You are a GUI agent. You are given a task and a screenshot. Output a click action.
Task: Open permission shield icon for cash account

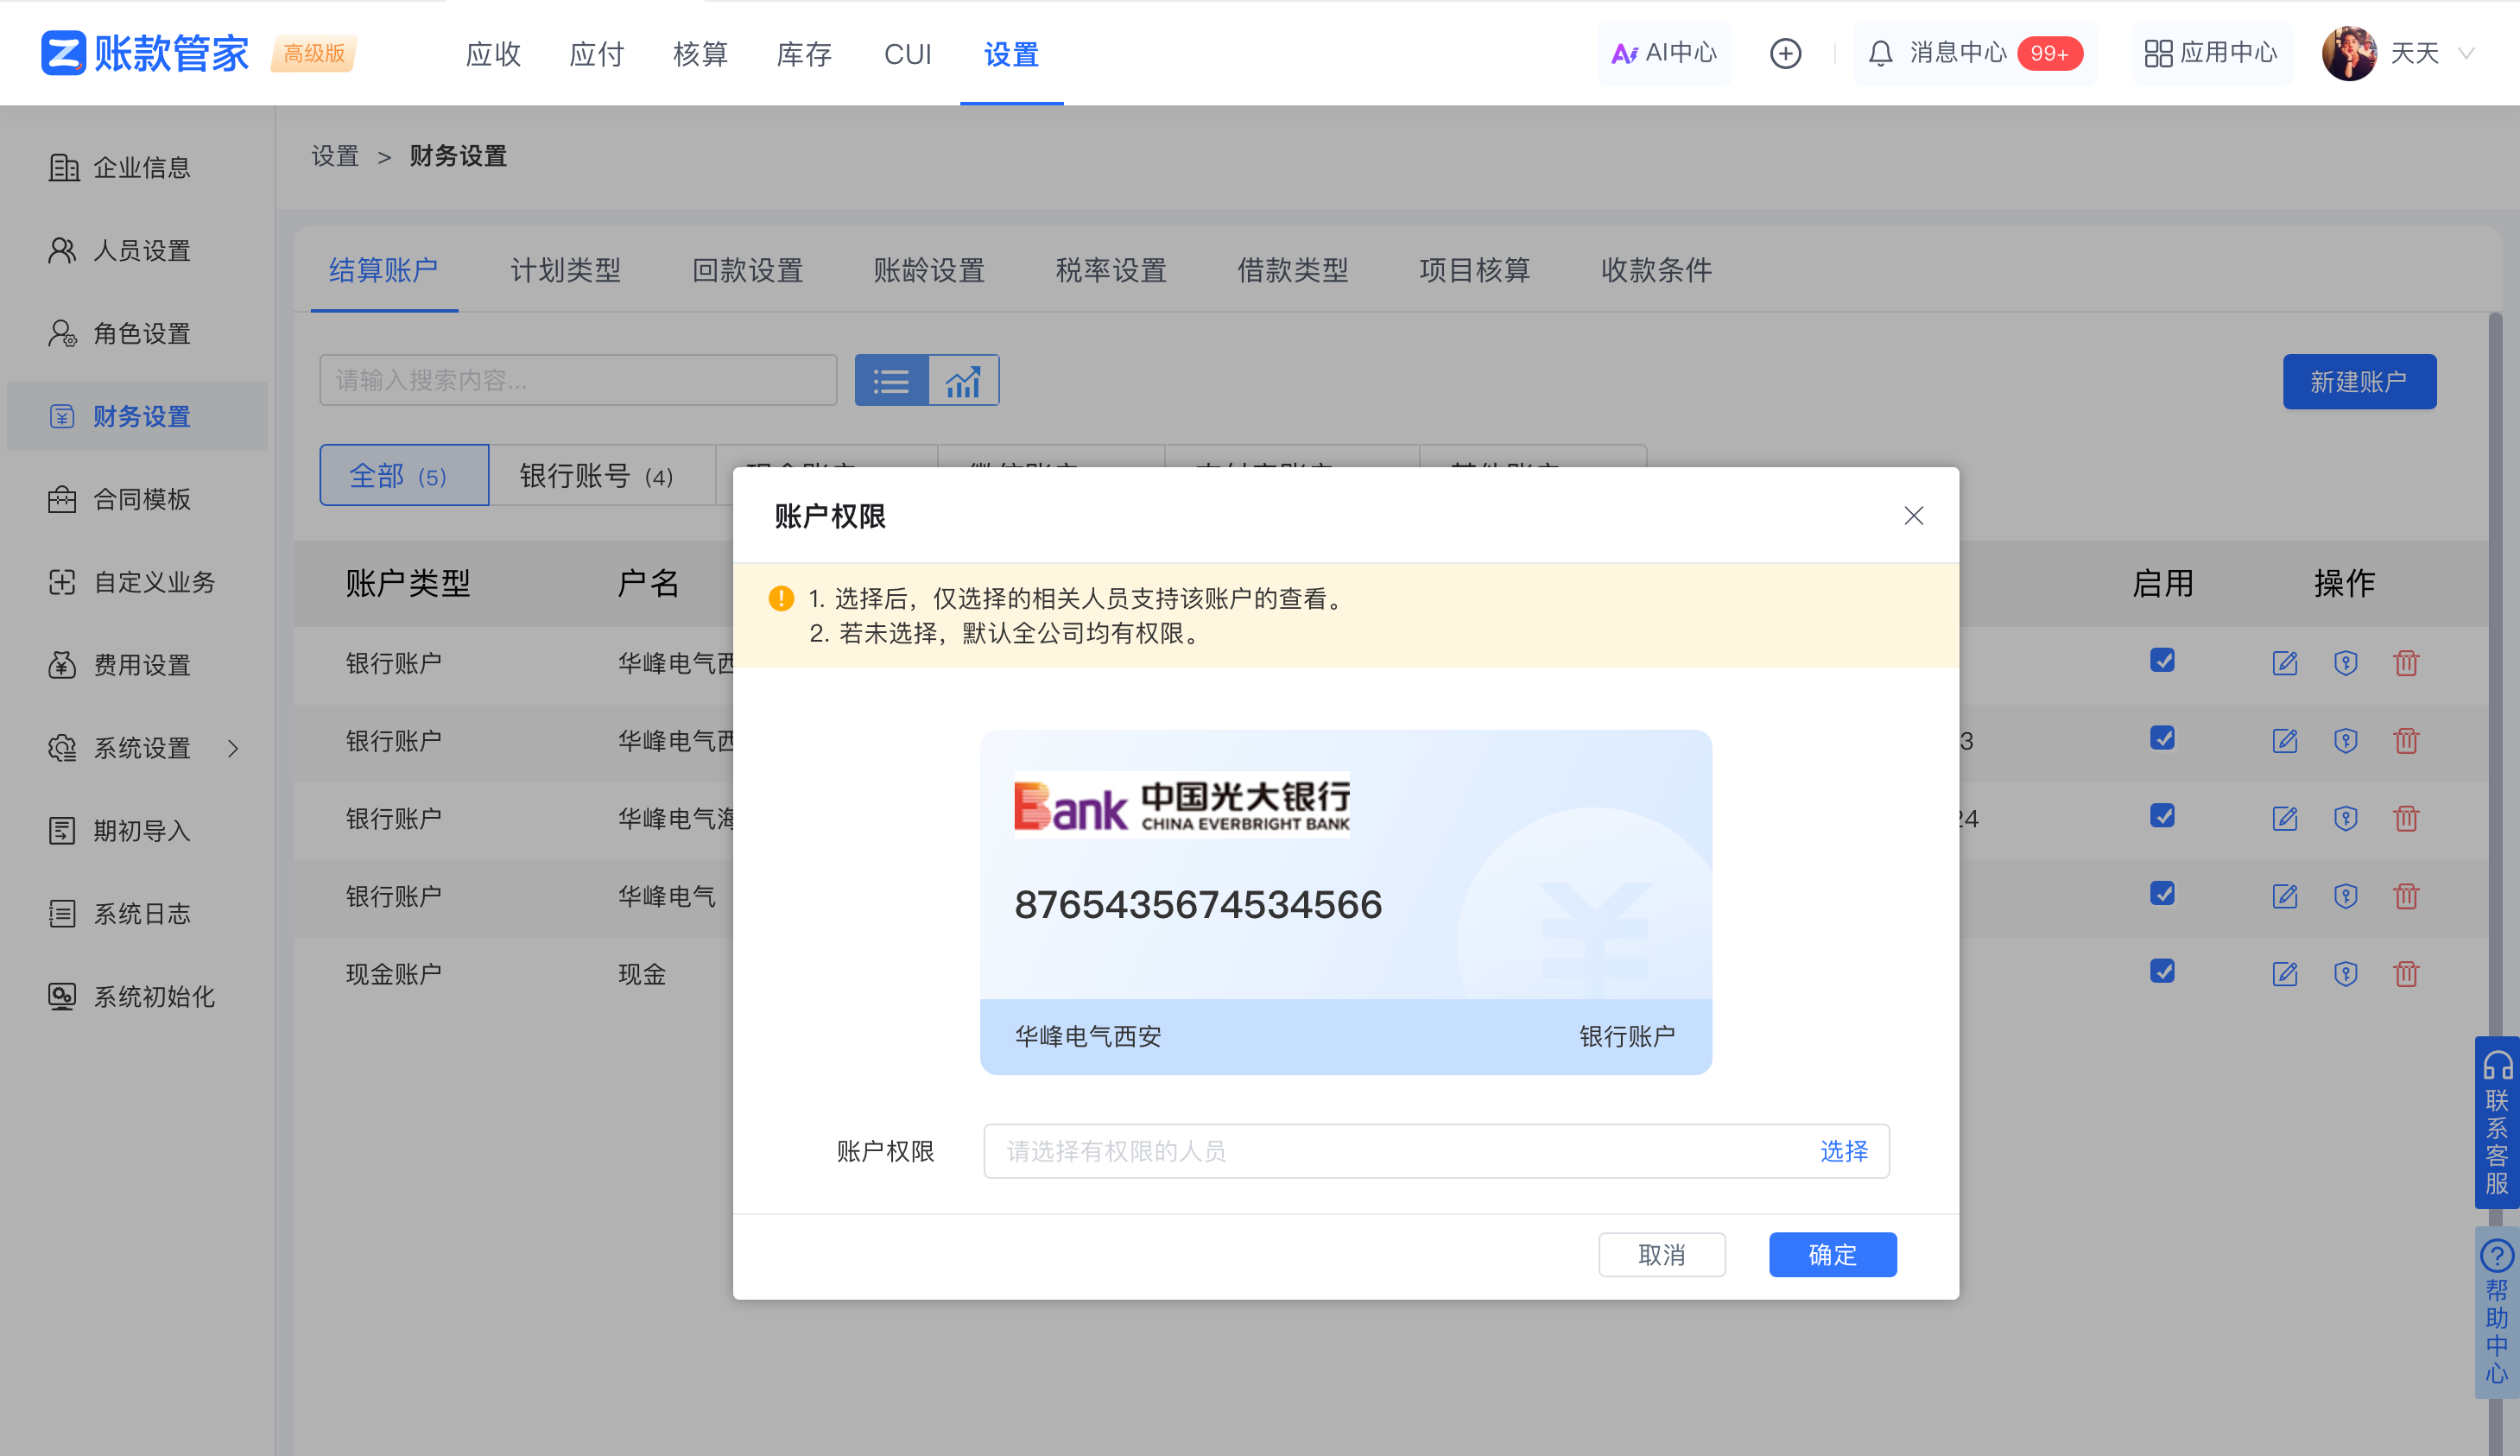[2345, 974]
